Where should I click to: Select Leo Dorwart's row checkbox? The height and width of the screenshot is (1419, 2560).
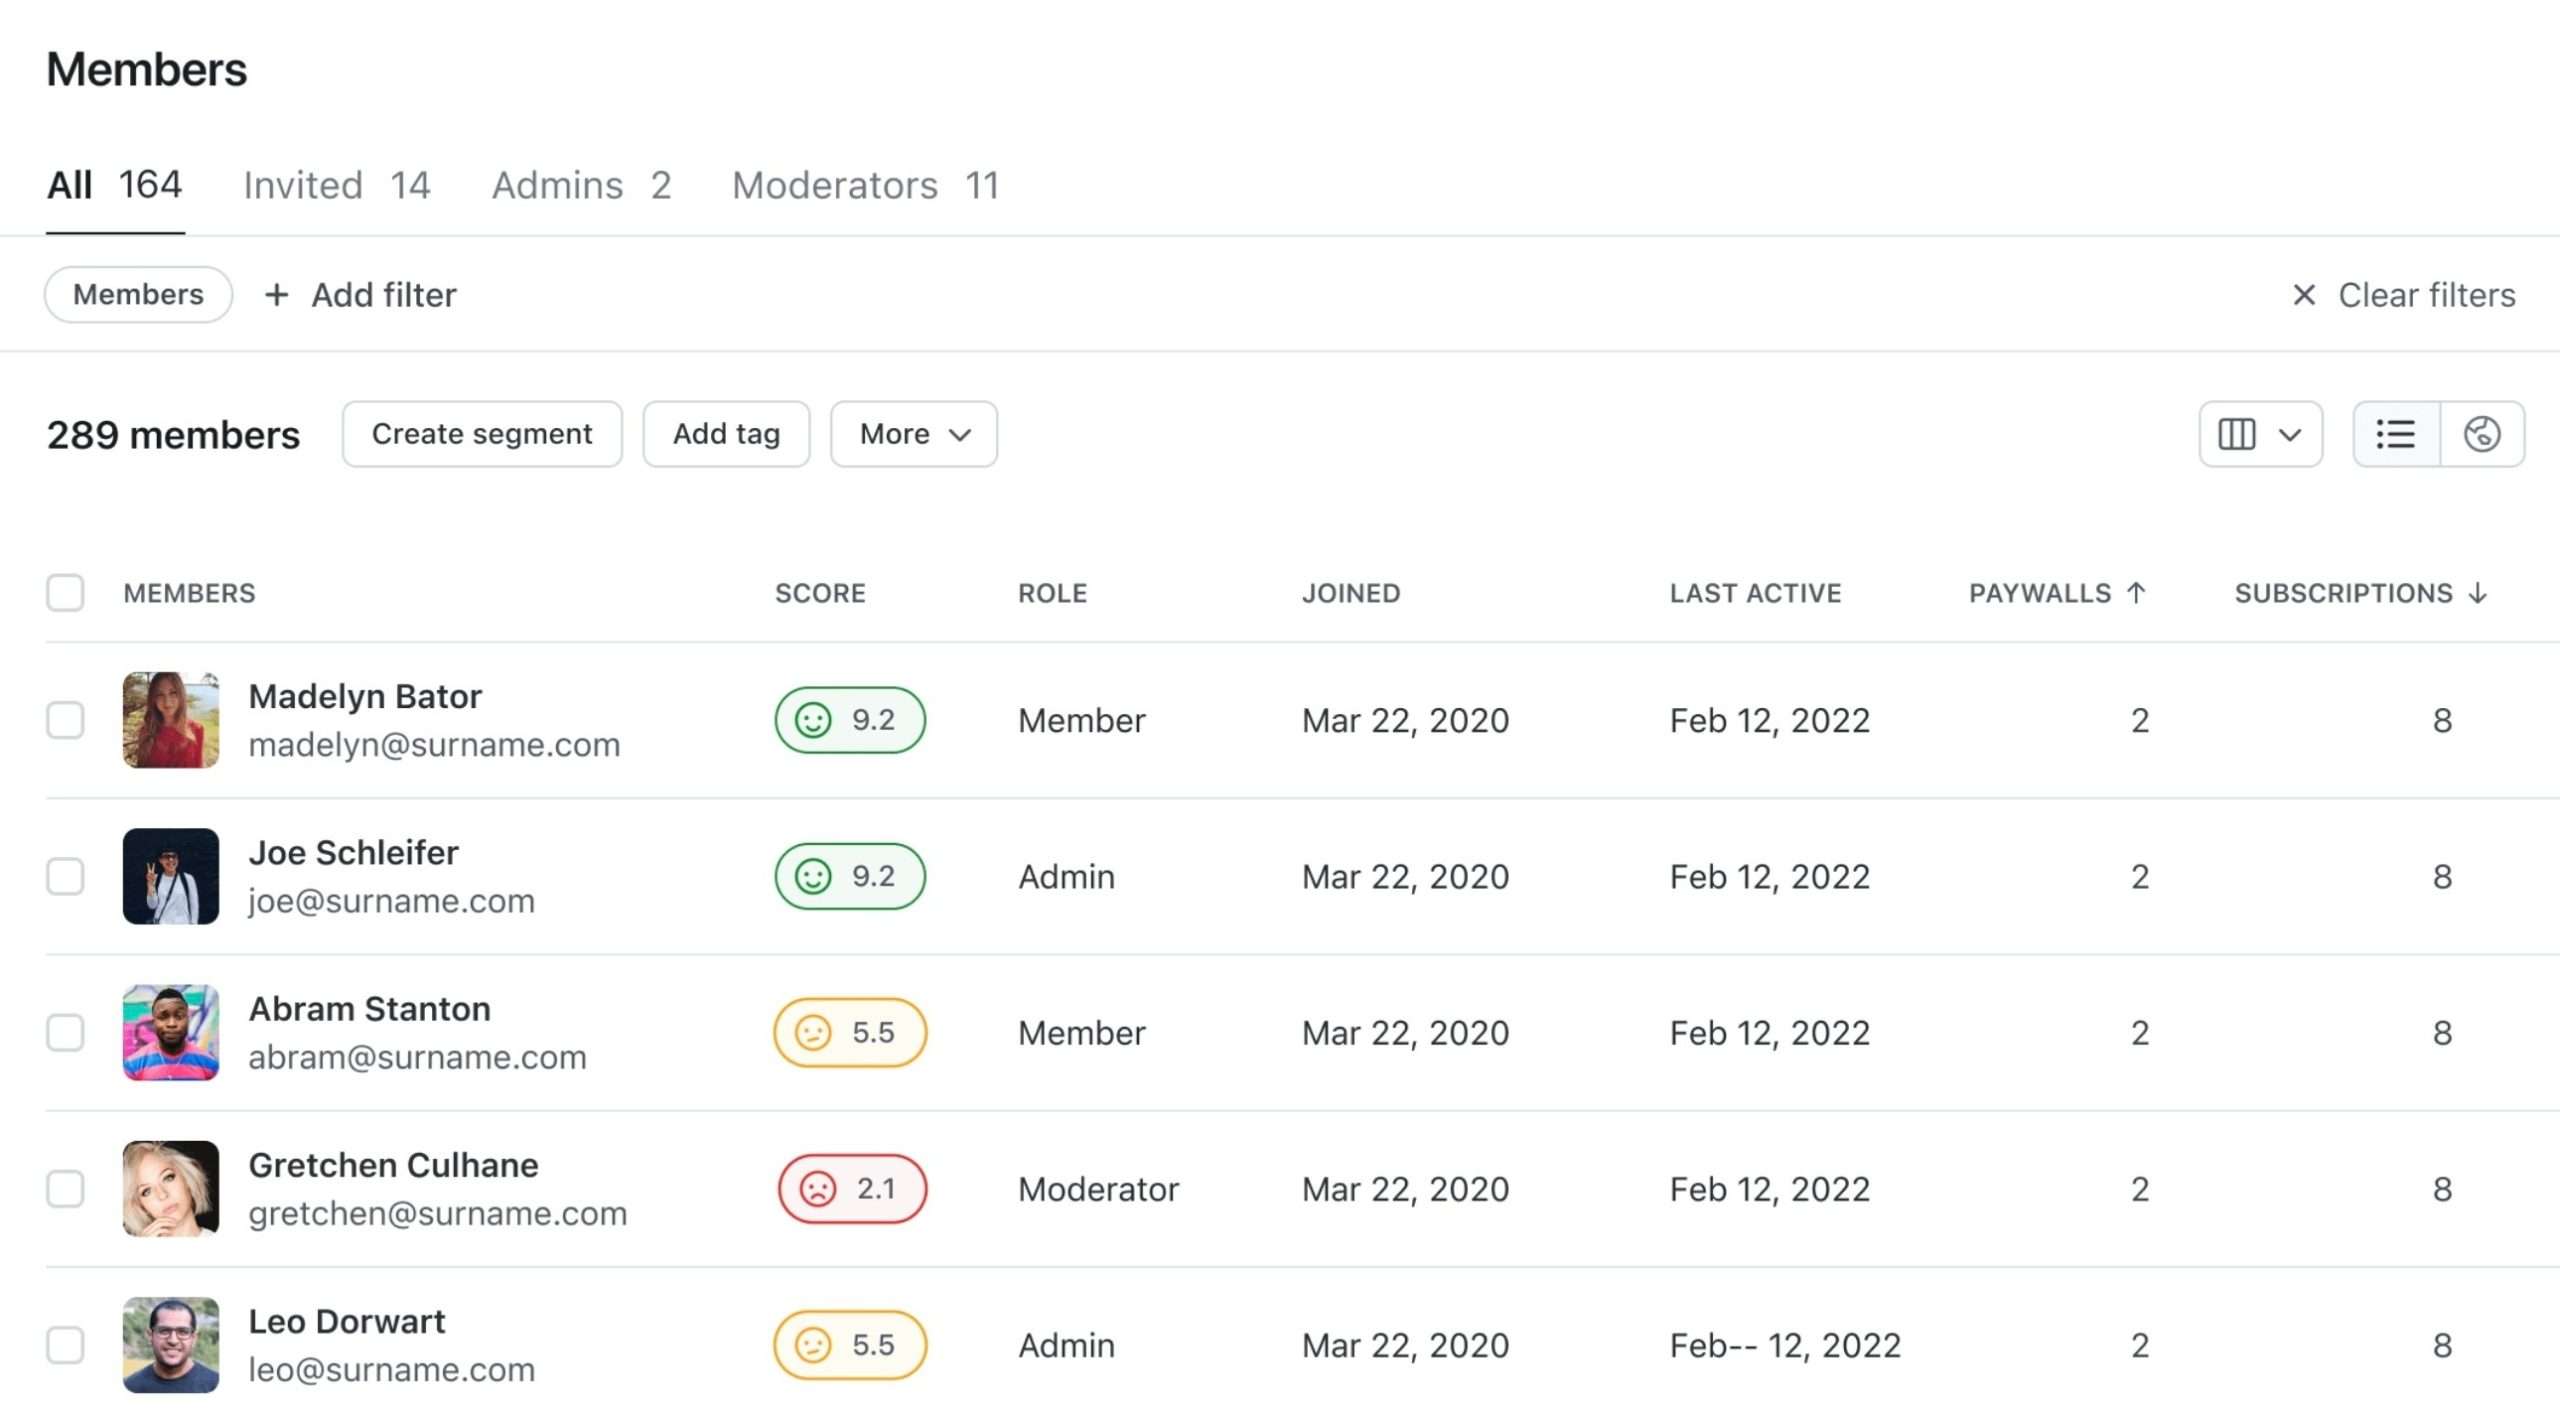[65, 1345]
